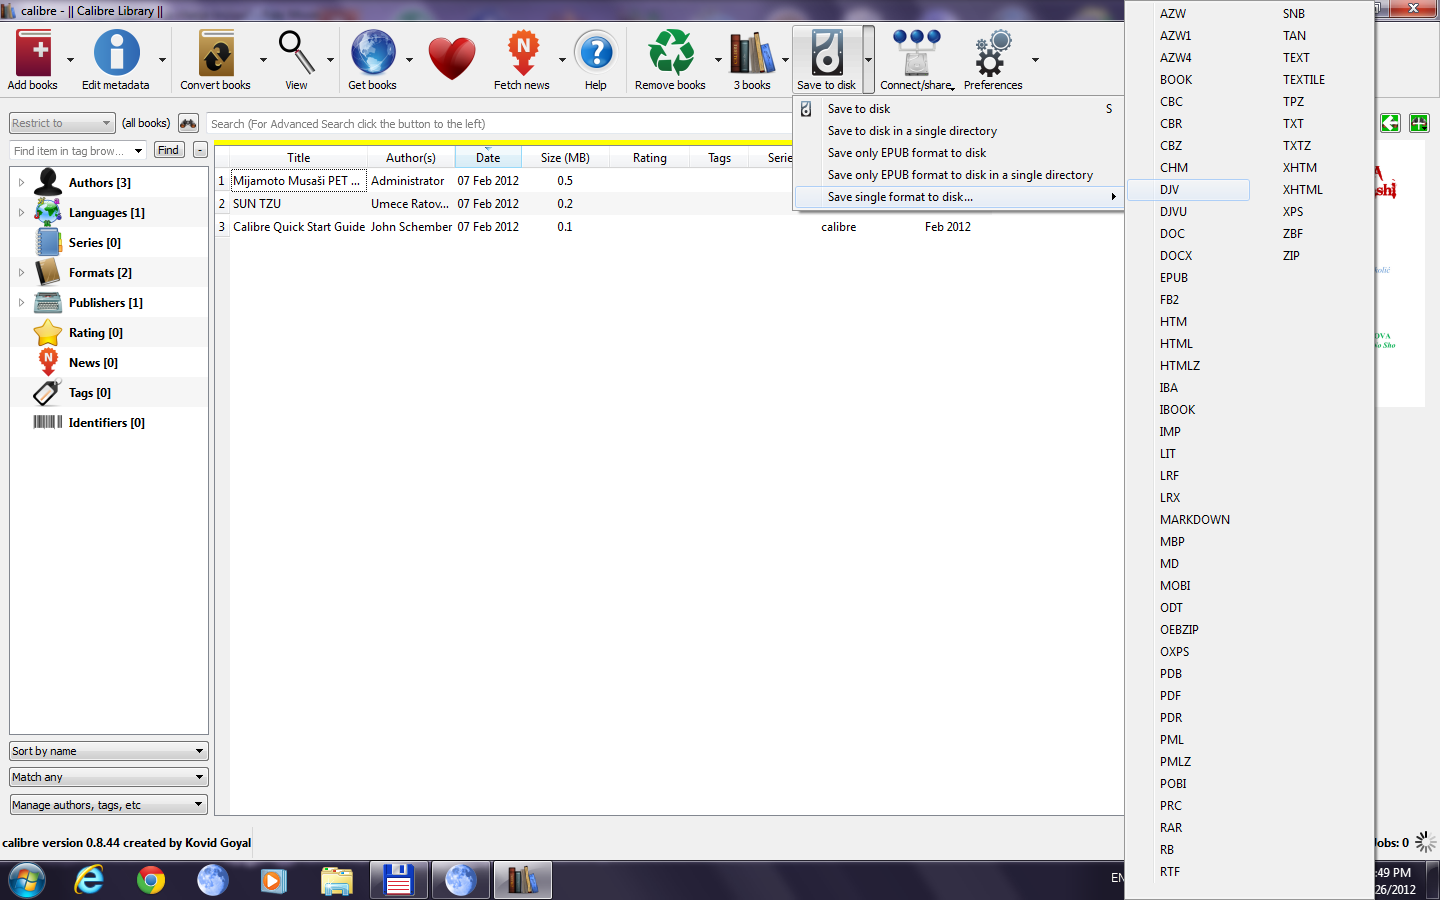The height and width of the screenshot is (900, 1440).
Task: Expand the Authors [3] tree node
Action: pyautogui.click(x=21, y=183)
